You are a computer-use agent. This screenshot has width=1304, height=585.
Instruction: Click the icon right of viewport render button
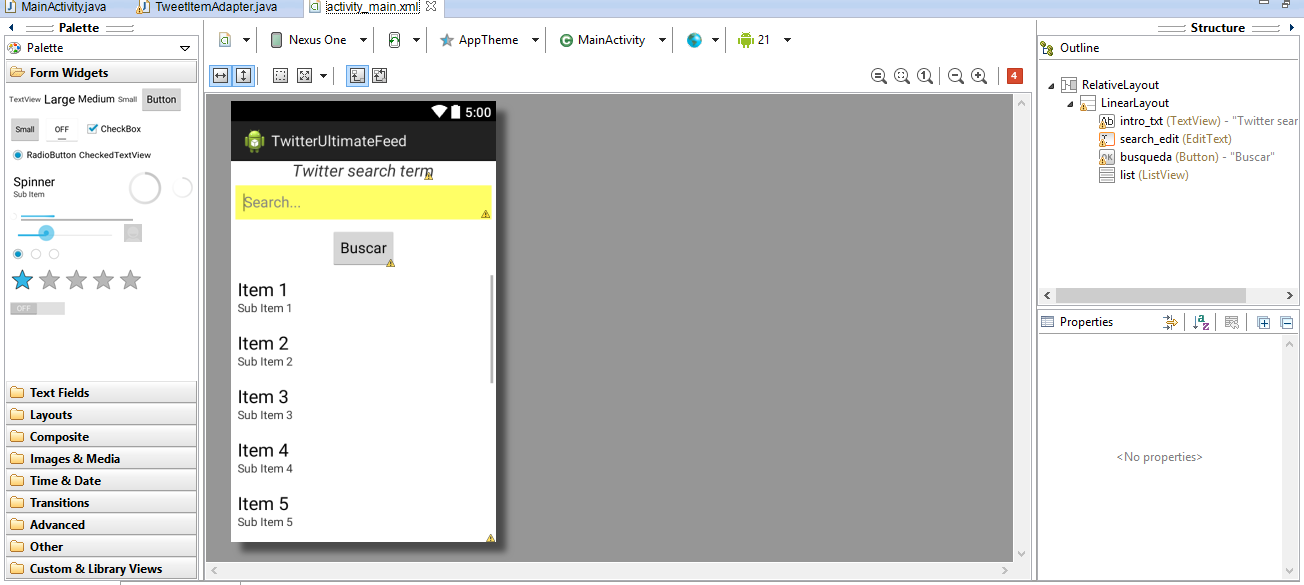pos(380,76)
